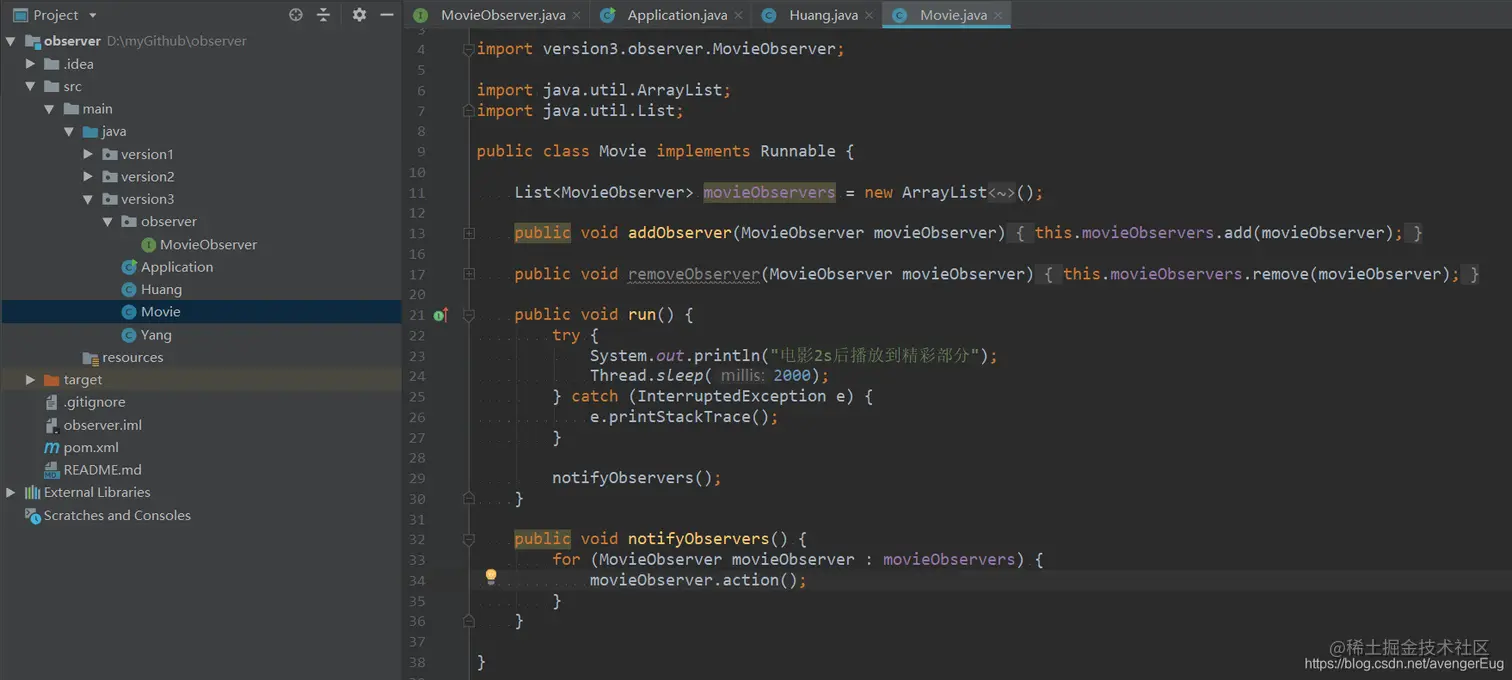
Task: Select Application class in project tree
Action: (167, 267)
